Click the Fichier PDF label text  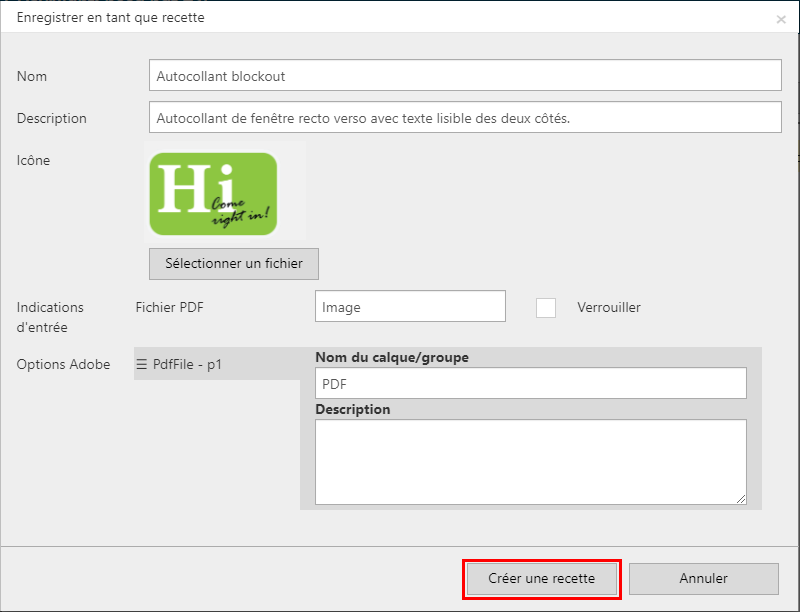click(169, 308)
